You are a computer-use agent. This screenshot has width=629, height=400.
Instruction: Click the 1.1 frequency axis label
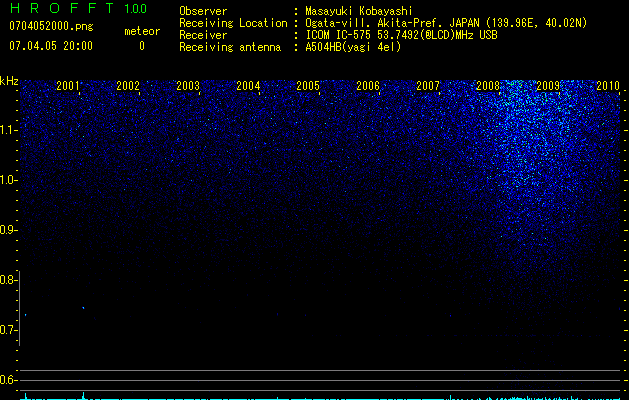coord(8,130)
